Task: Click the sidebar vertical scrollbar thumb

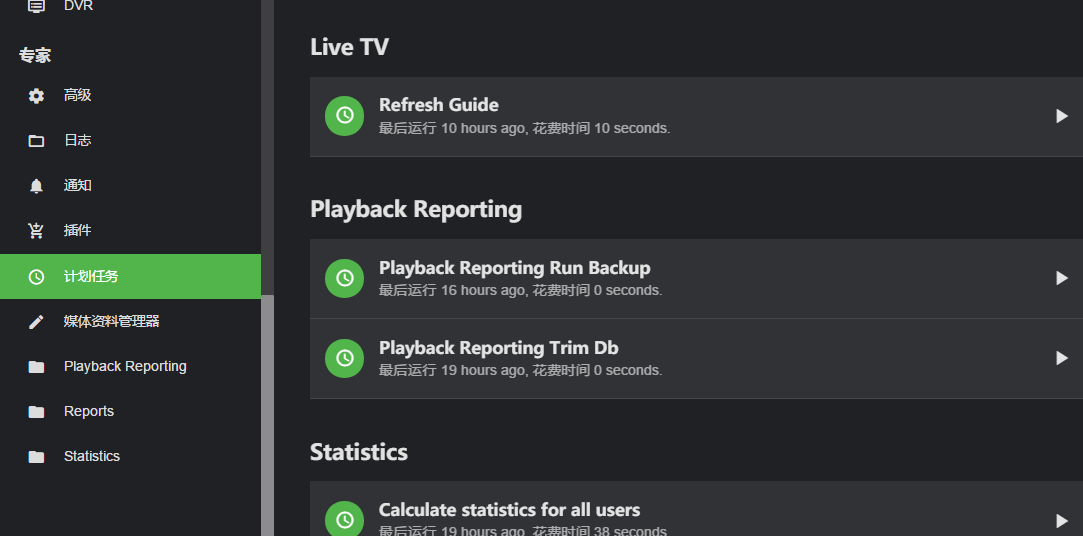Action: (267, 415)
